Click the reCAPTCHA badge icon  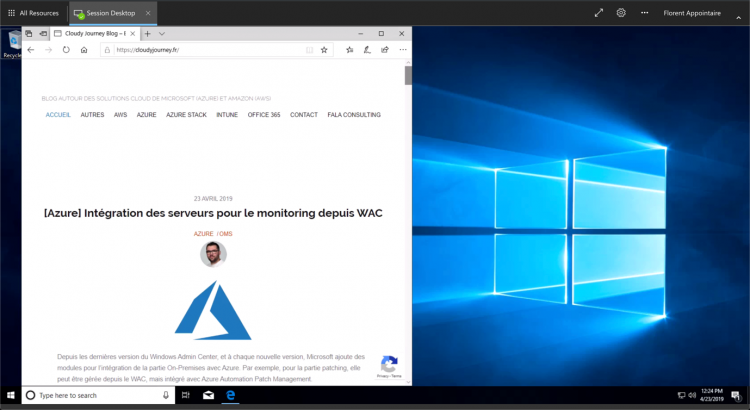(389, 366)
